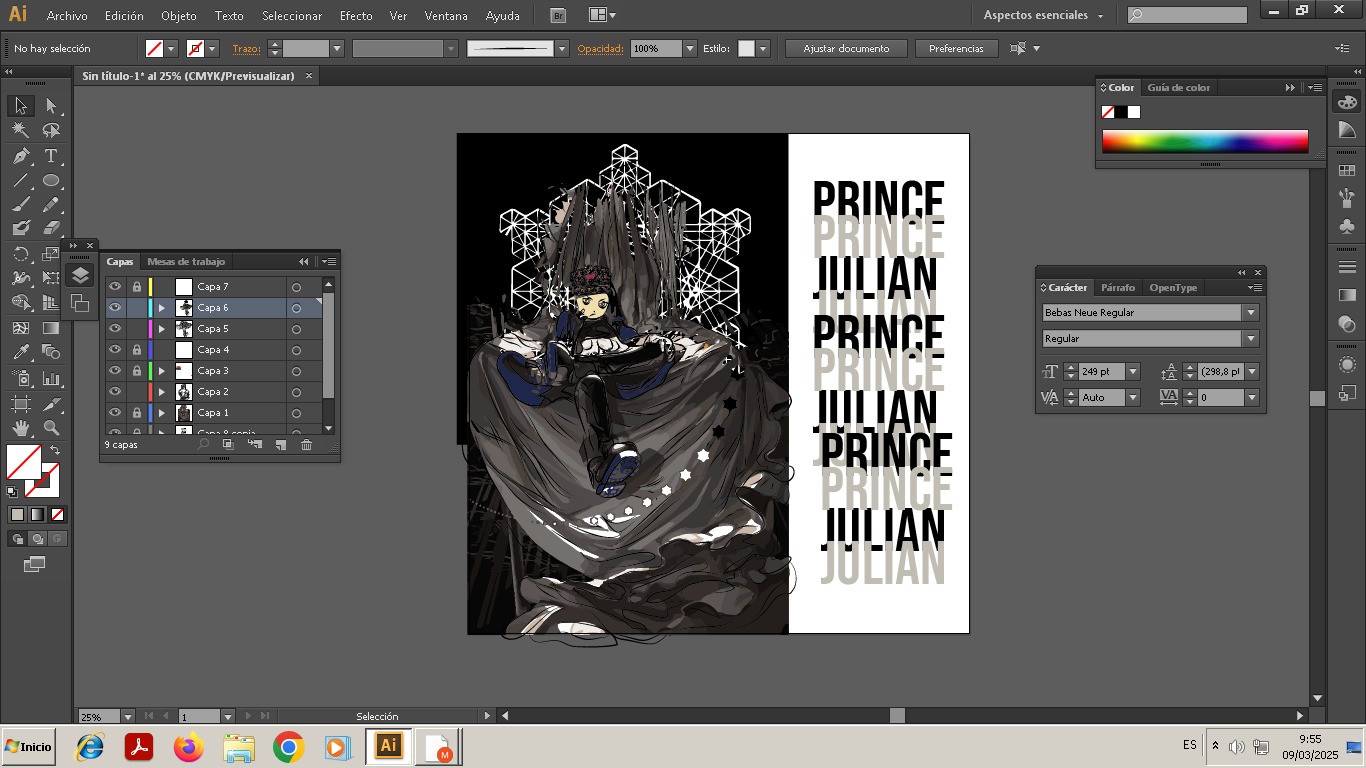Unlock Capa 1 layer lock
Image resolution: width=1366 pixels, height=768 pixels.
pos(137,413)
